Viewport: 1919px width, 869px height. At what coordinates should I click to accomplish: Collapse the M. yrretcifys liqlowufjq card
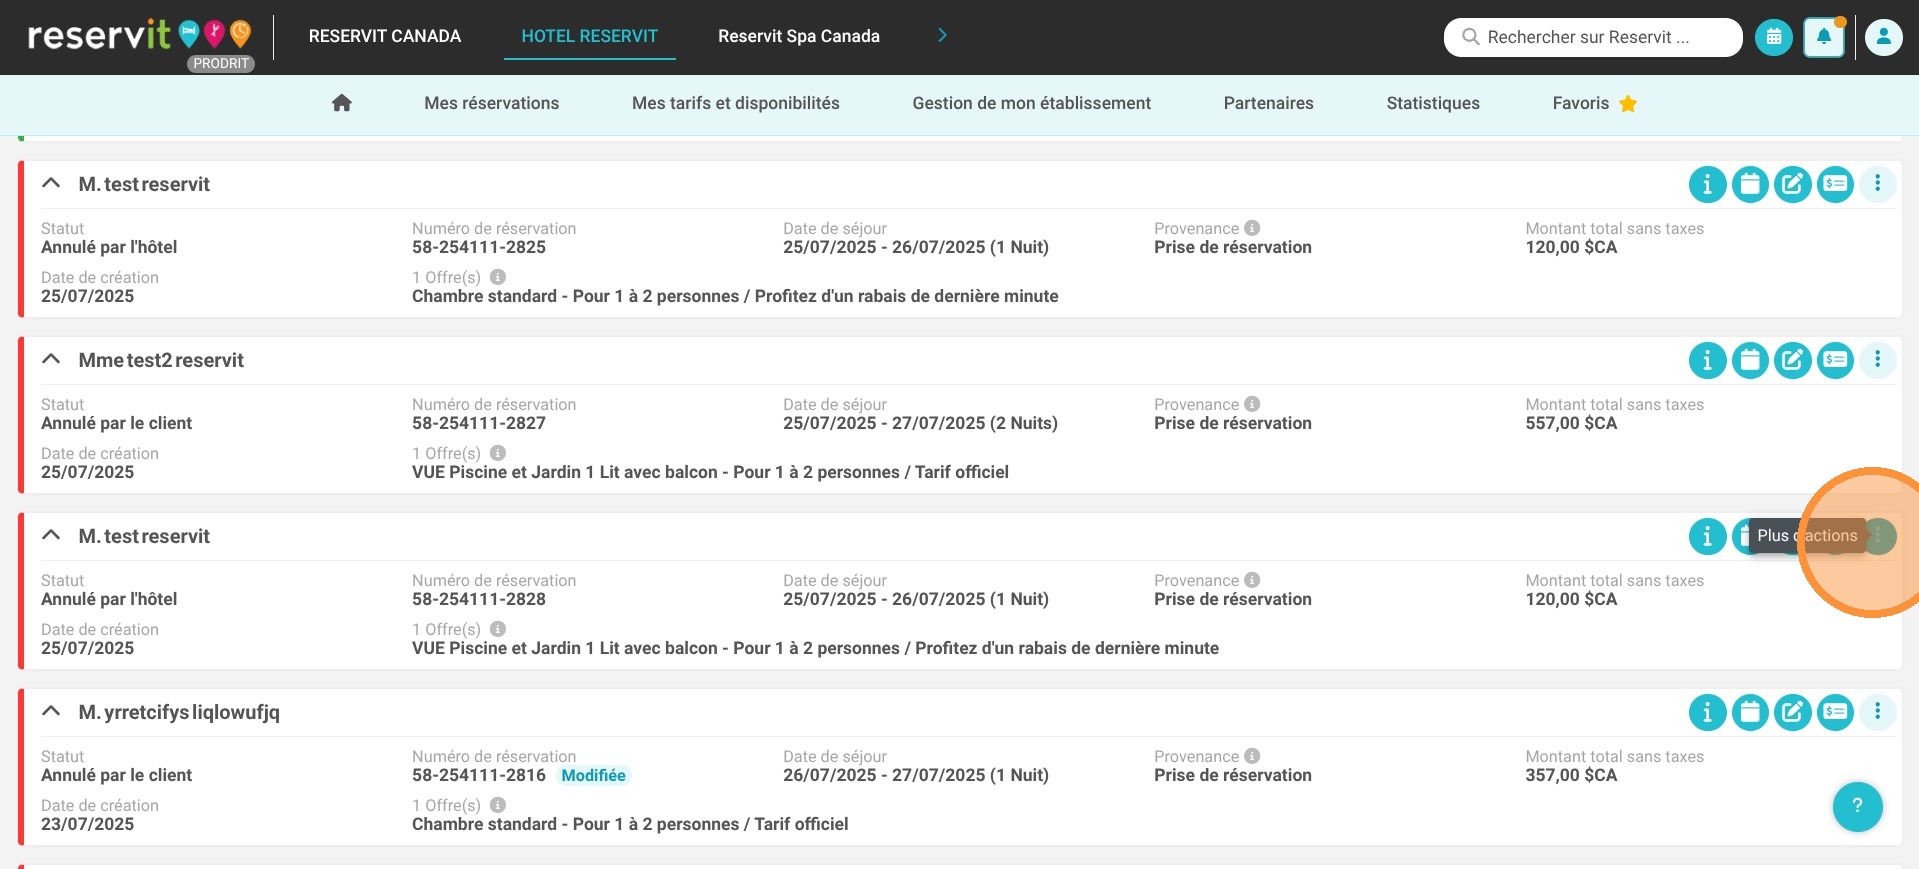click(x=51, y=712)
